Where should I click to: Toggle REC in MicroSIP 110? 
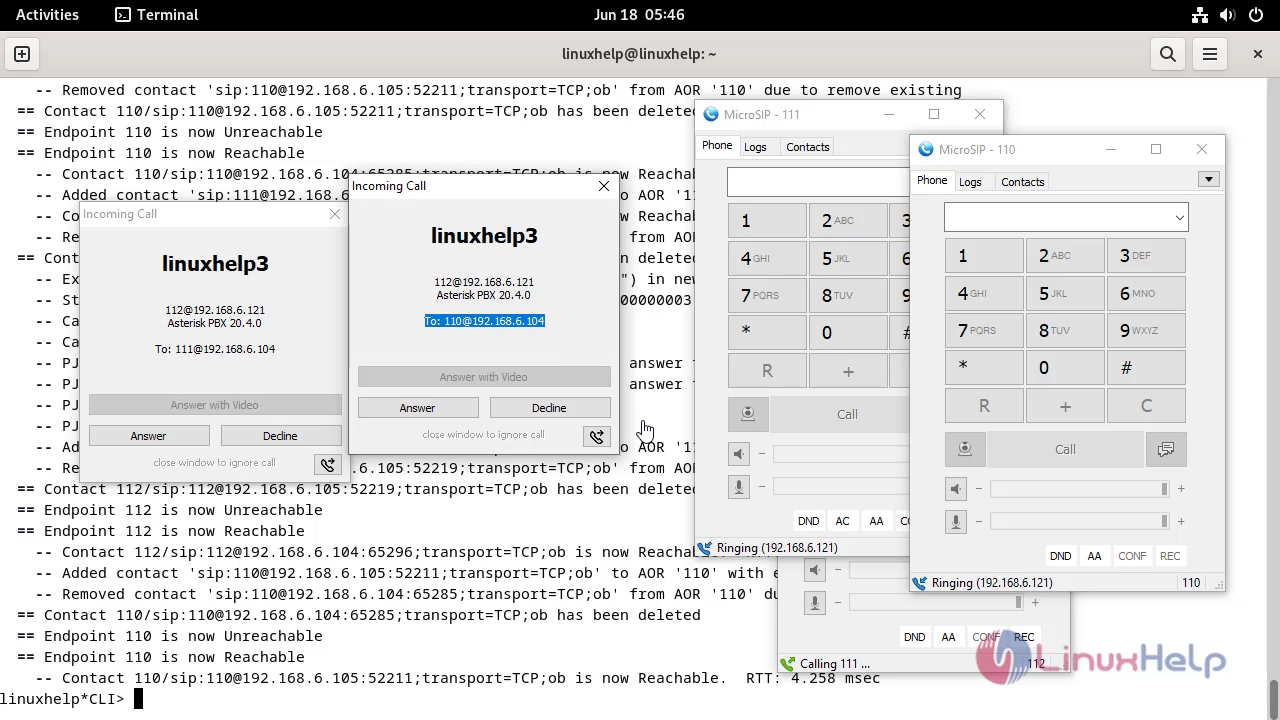point(1170,556)
